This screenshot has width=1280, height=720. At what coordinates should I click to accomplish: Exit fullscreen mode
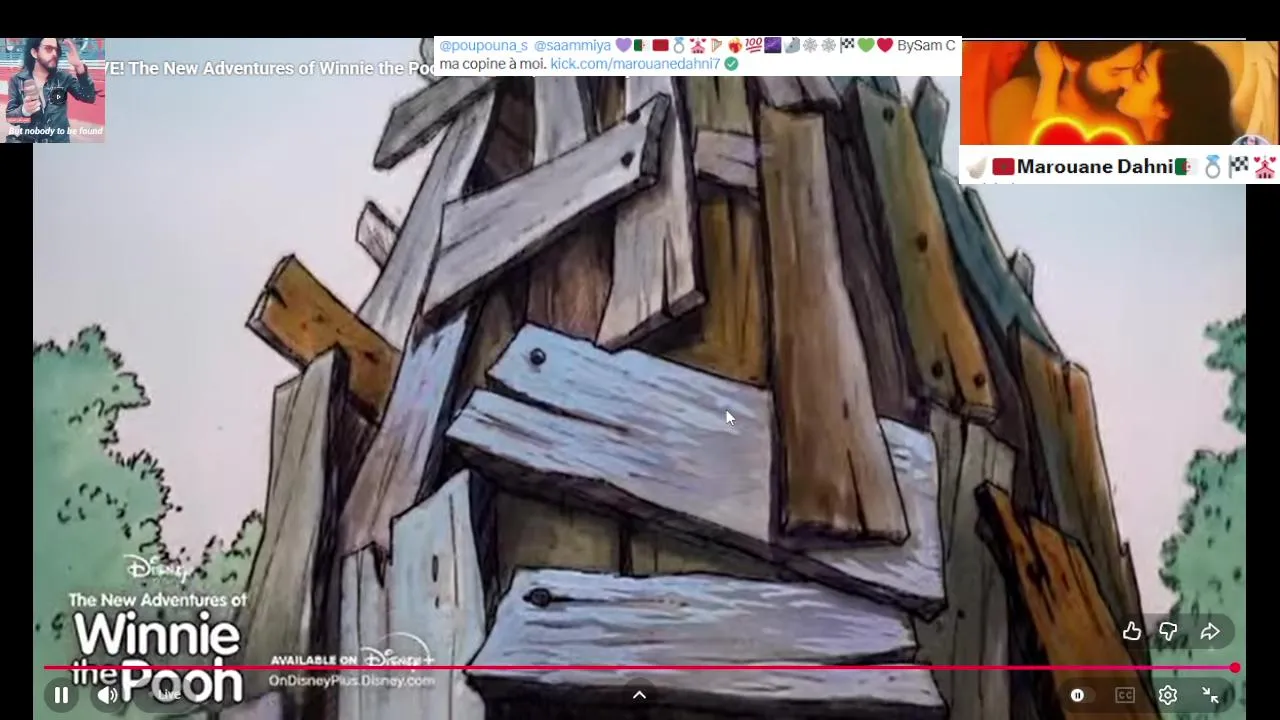(x=1210, y=695)
